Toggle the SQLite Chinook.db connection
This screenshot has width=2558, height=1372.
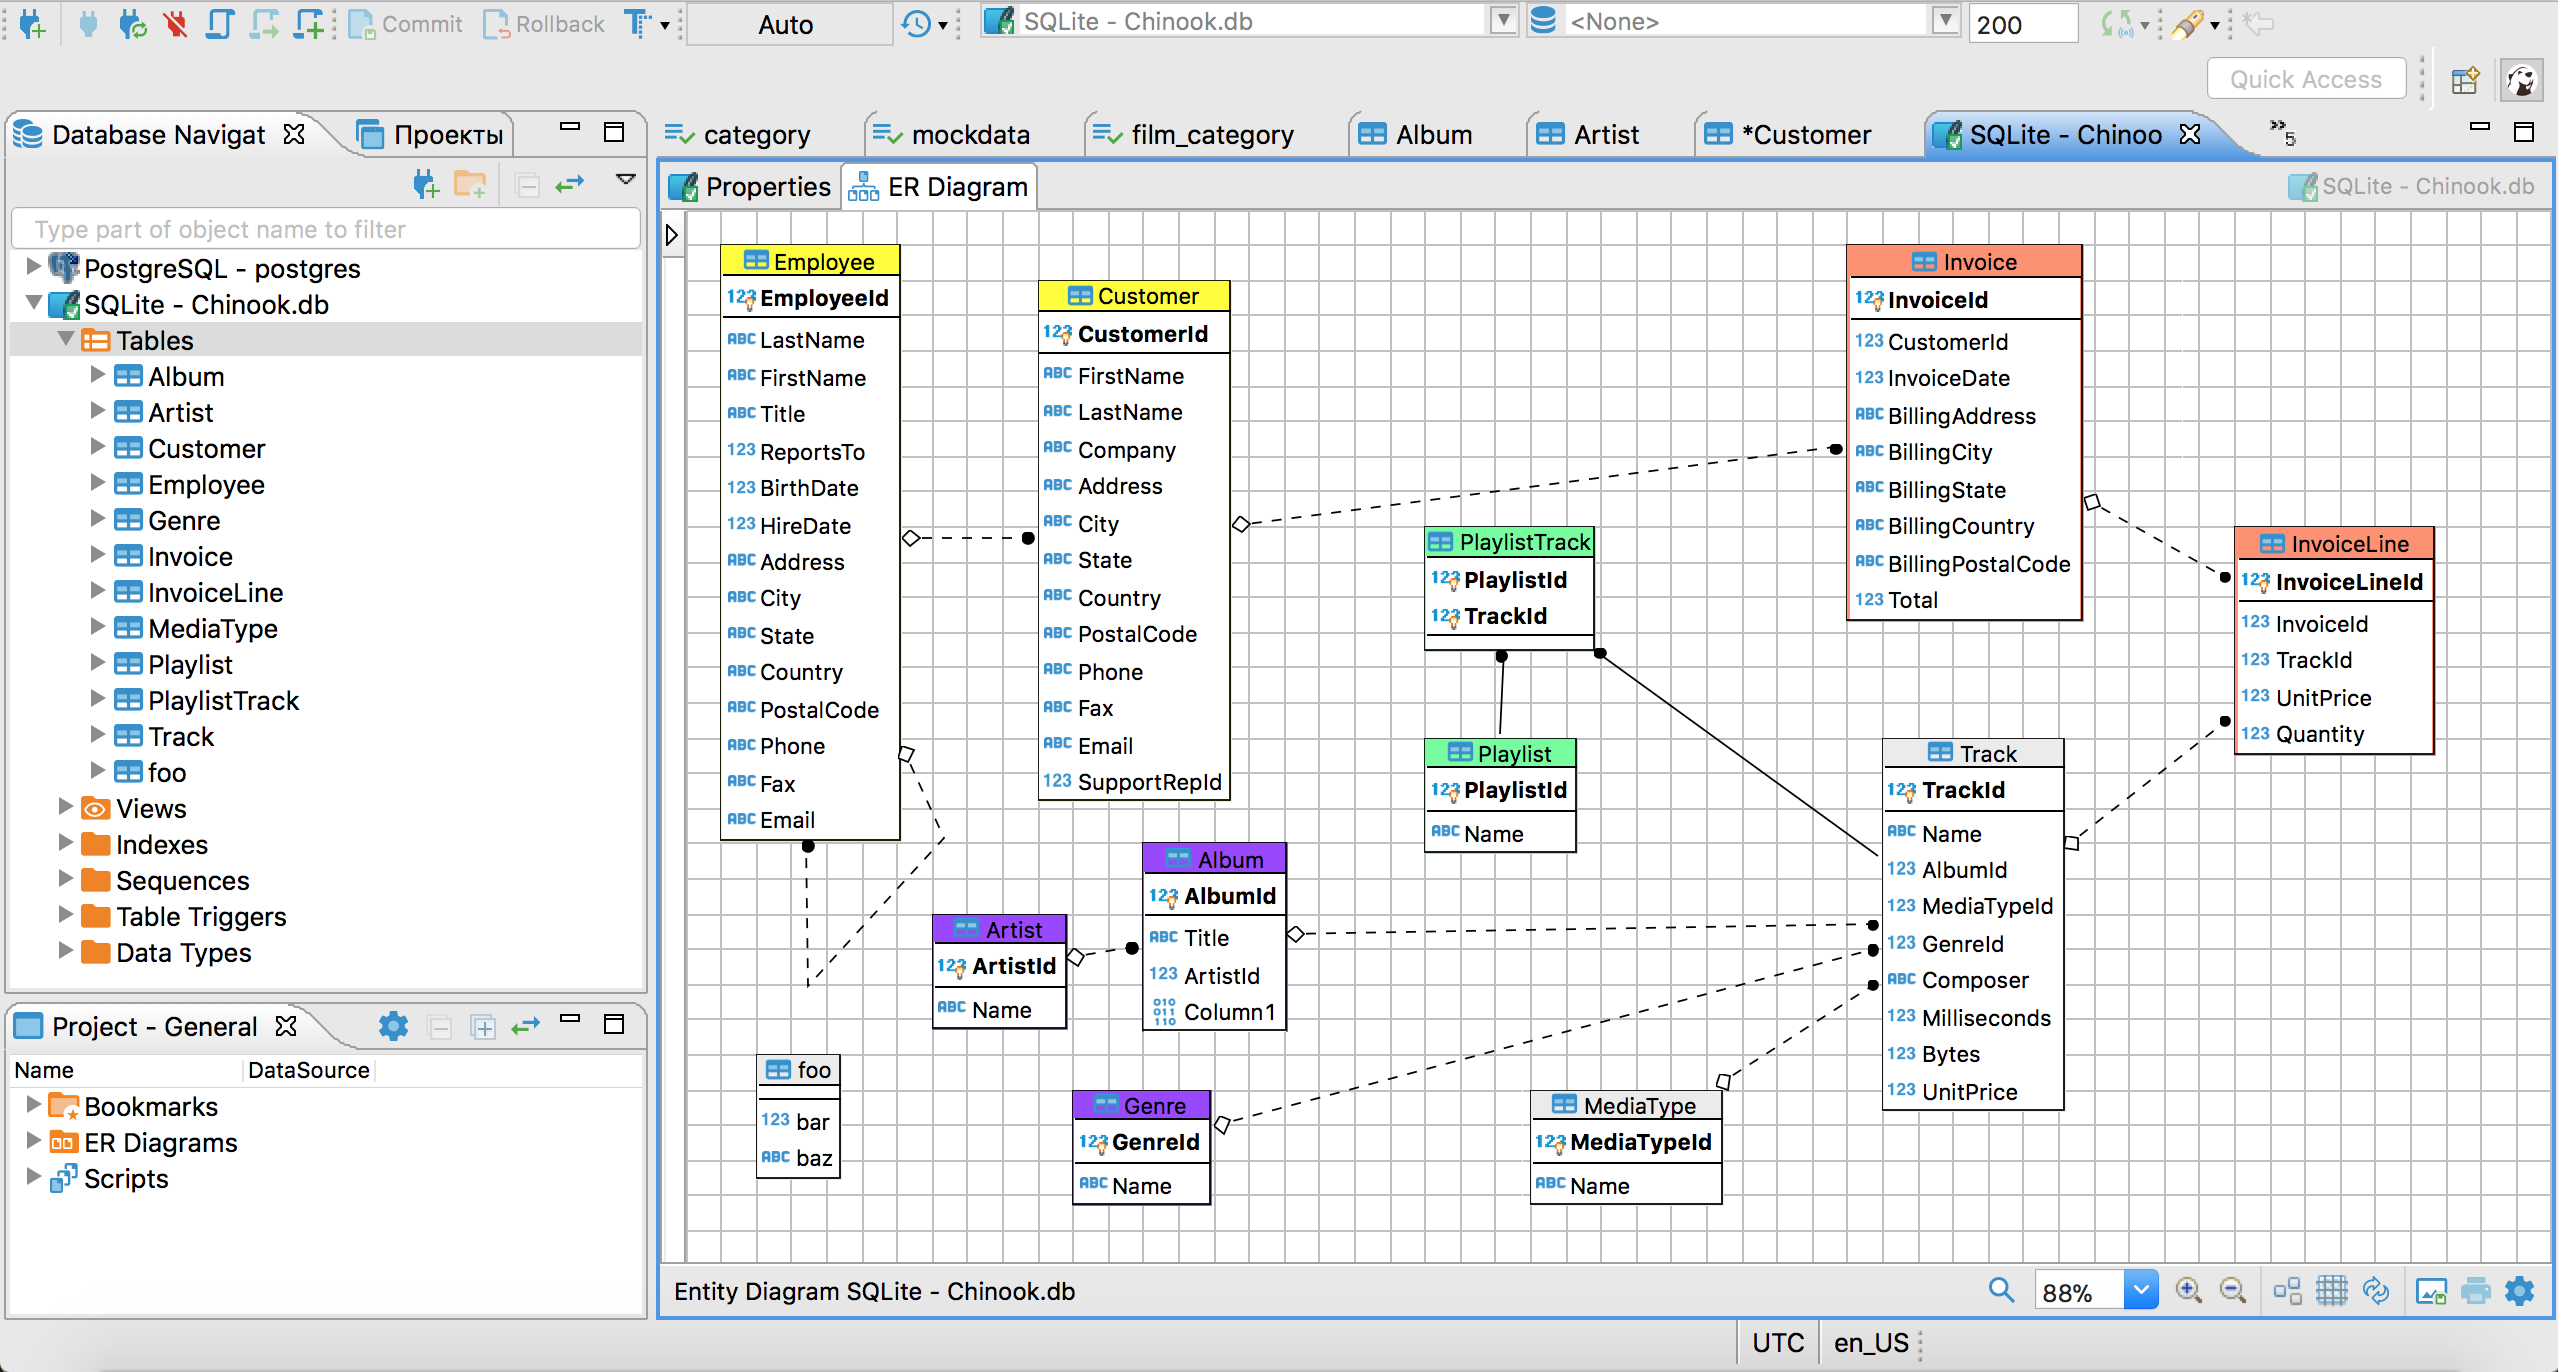30,303
